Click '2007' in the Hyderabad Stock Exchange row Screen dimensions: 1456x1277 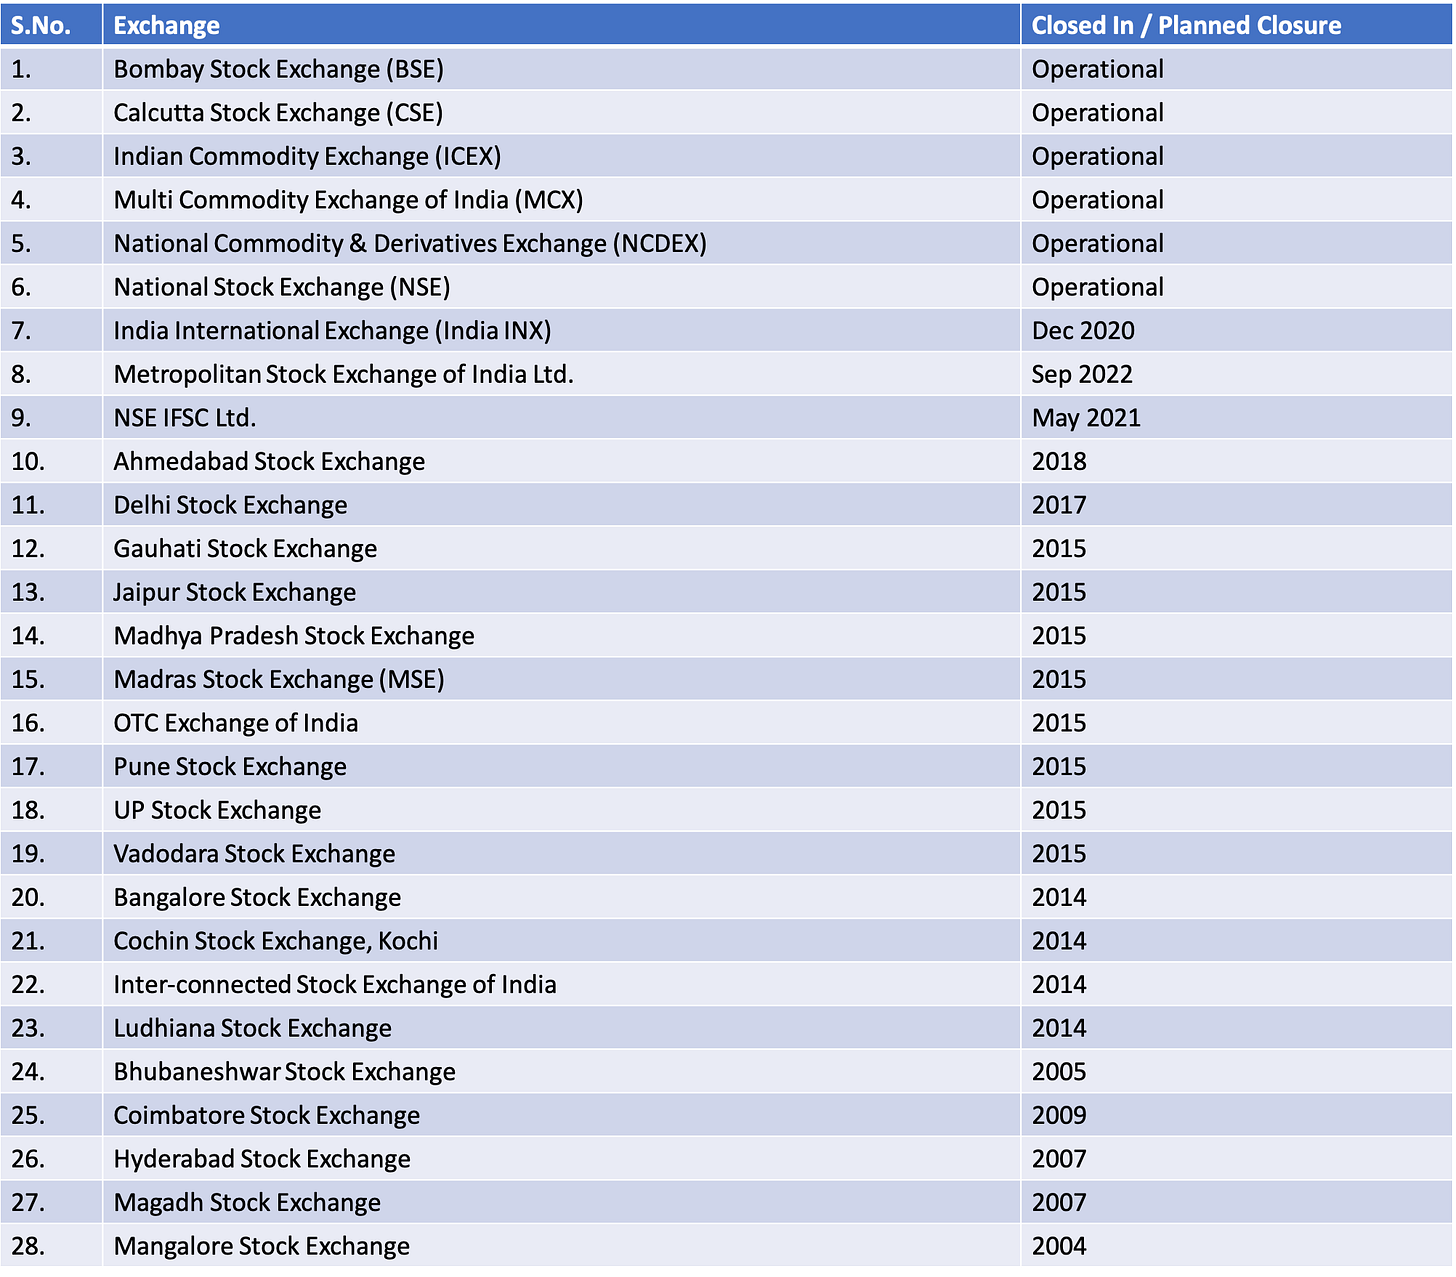point(1059,1158)
